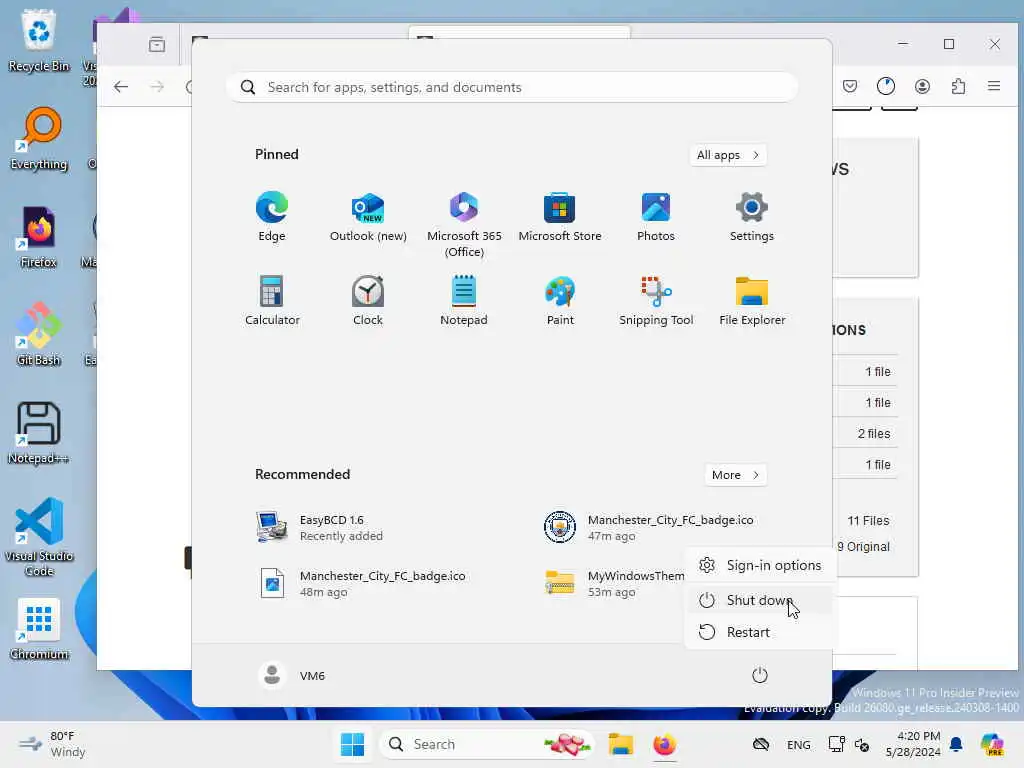Open Firefox extensions puzzle icon

pos(958,86)
